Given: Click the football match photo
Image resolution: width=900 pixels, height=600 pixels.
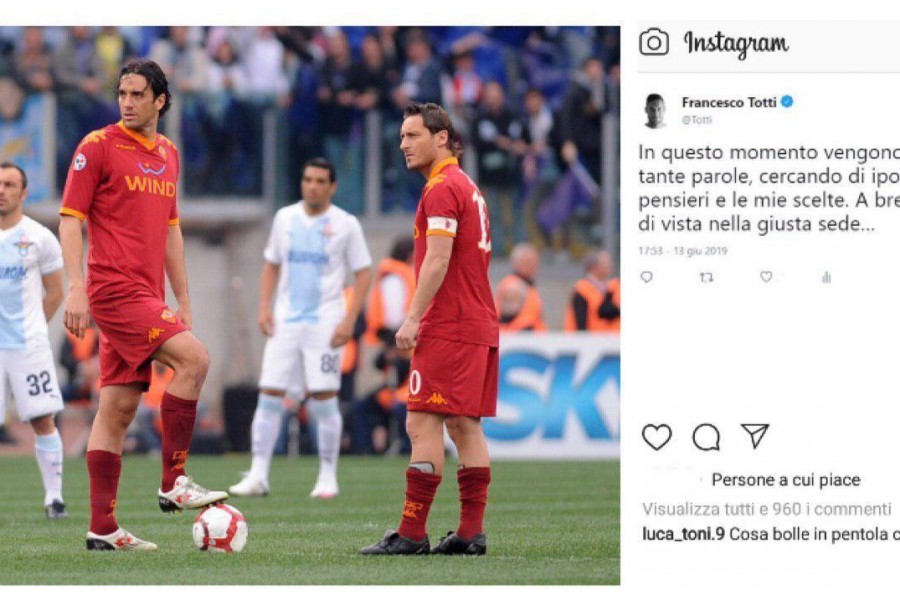Looking at the screenshot, I should pos(310,305).
